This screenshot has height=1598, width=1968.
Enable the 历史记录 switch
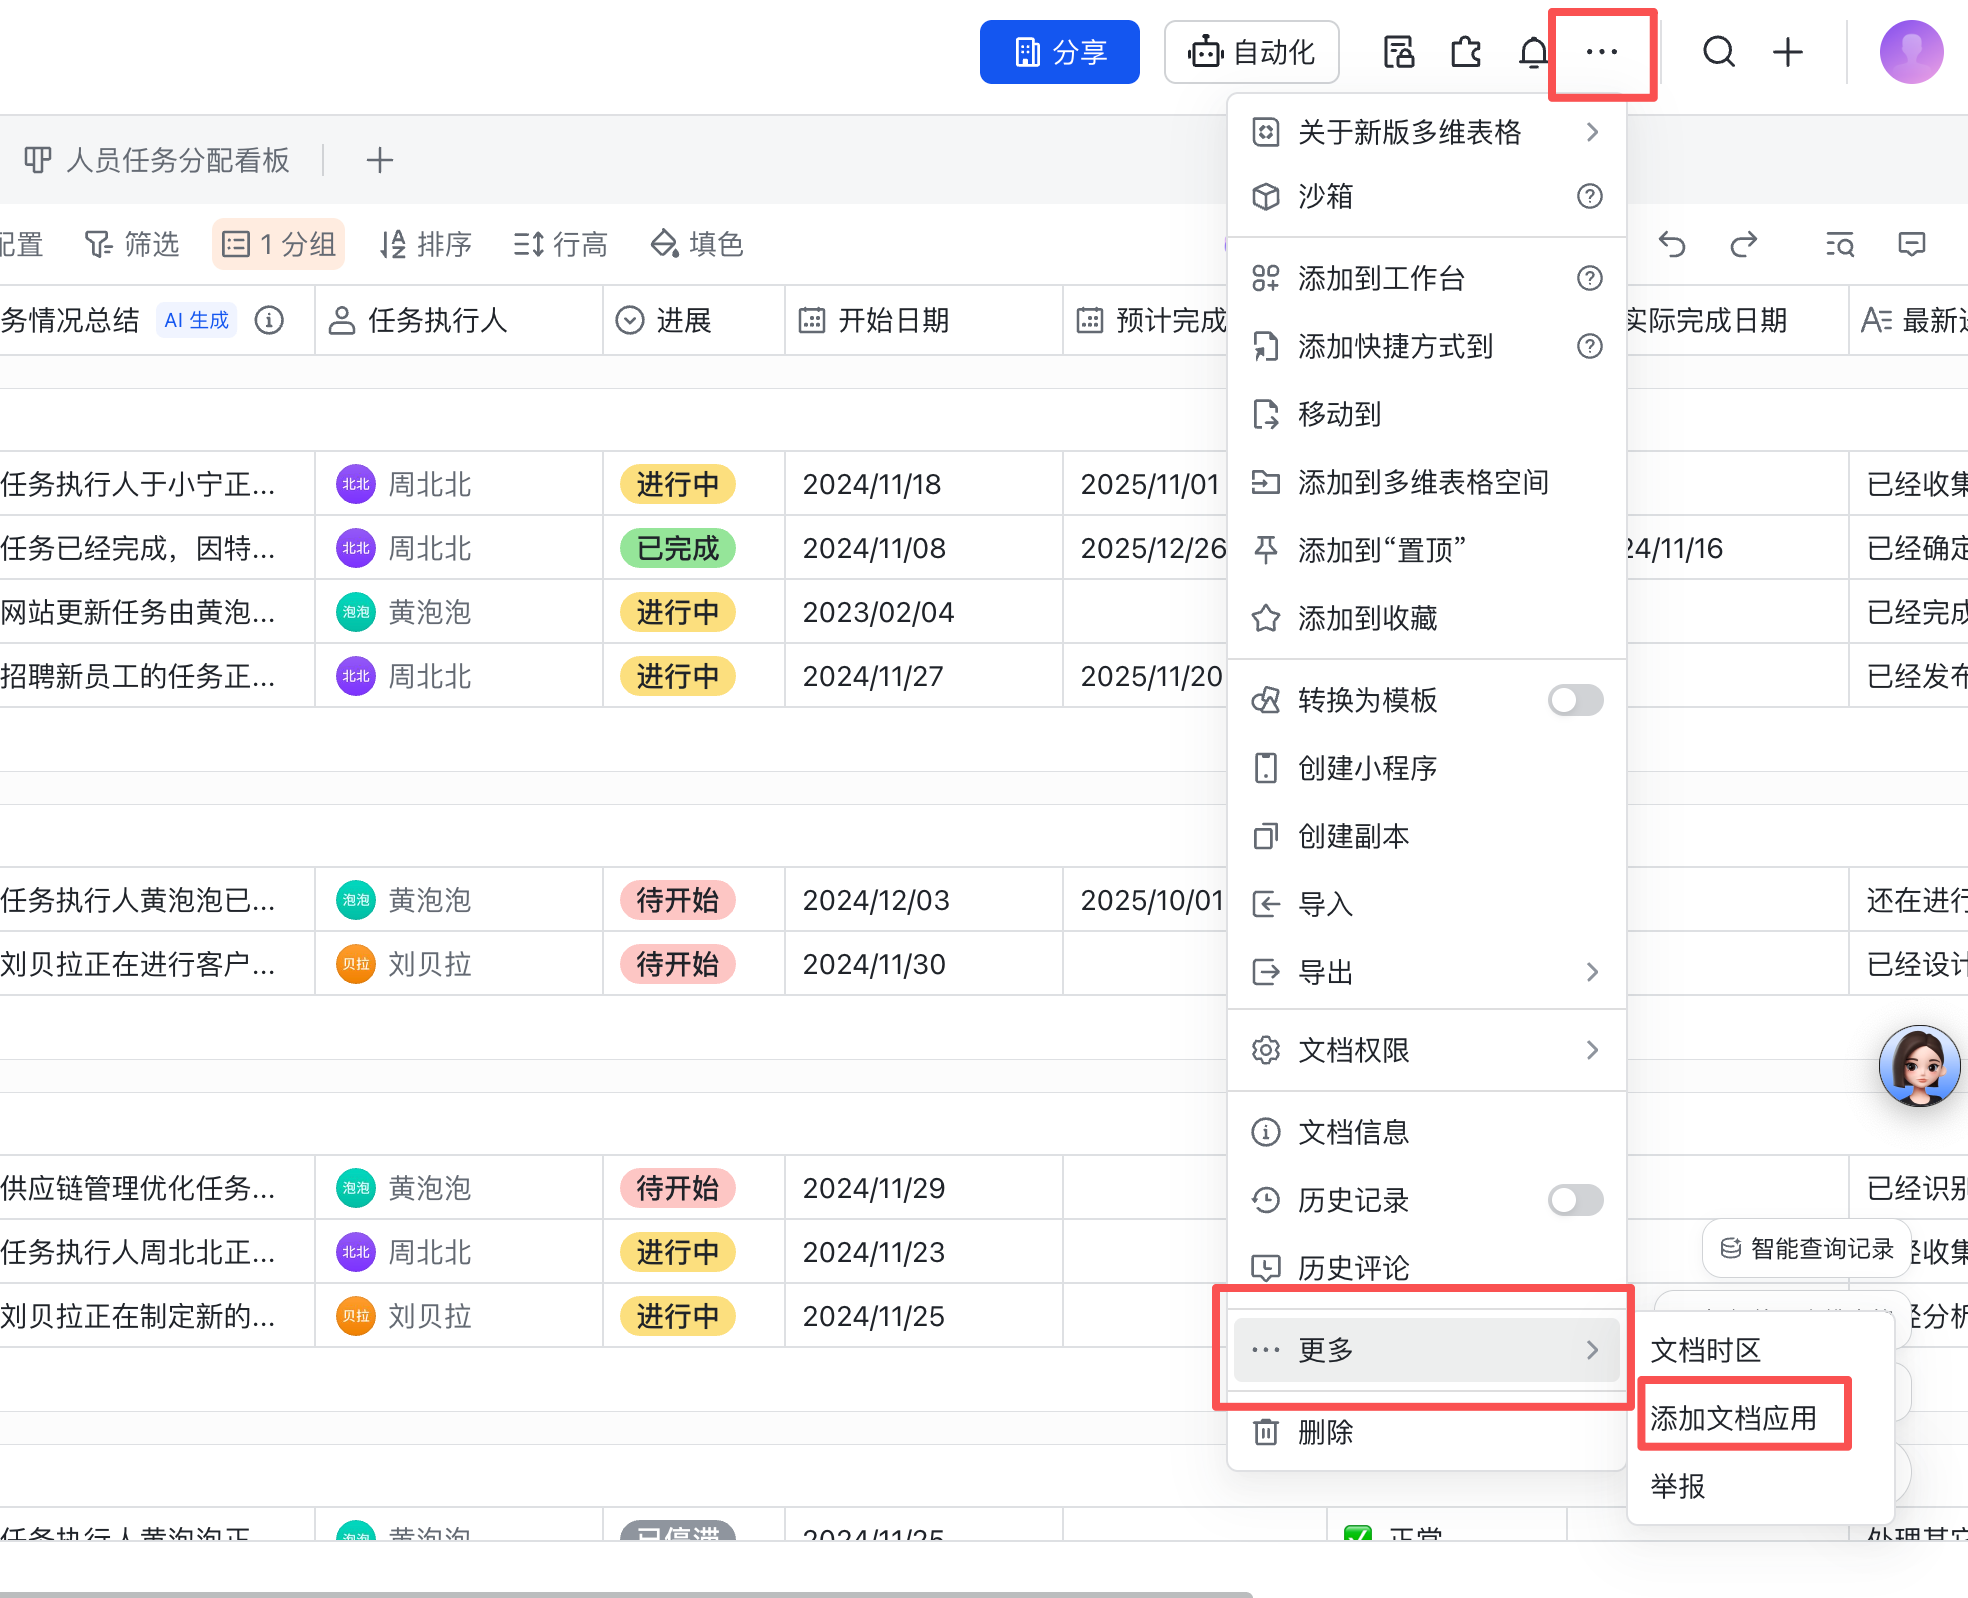(1575, 1200)
